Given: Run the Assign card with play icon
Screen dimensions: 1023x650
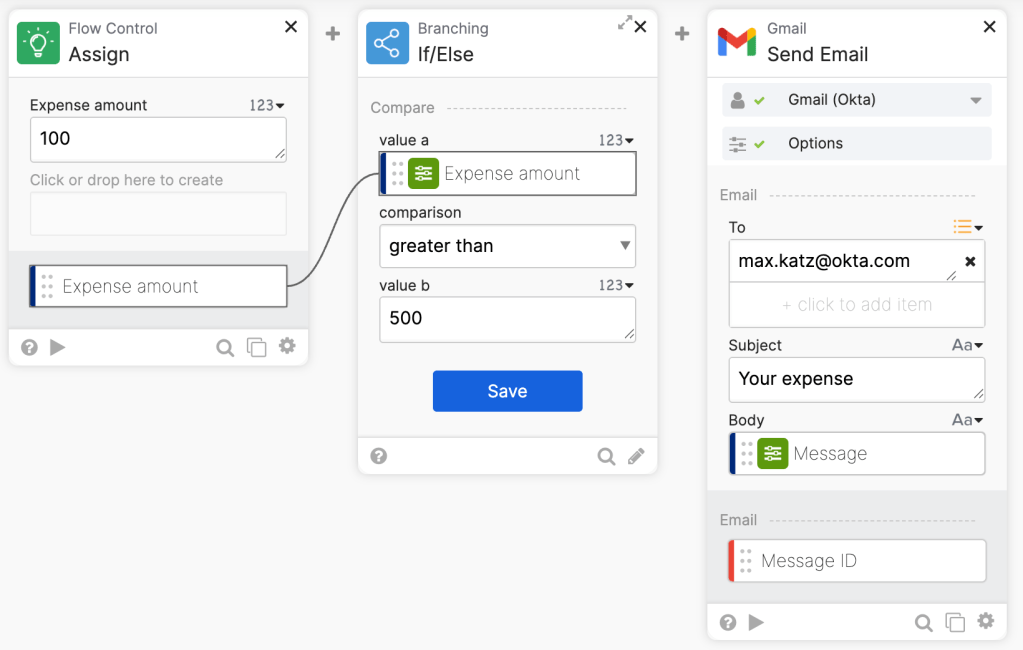Looking at the screenshot, I should 58,347.
